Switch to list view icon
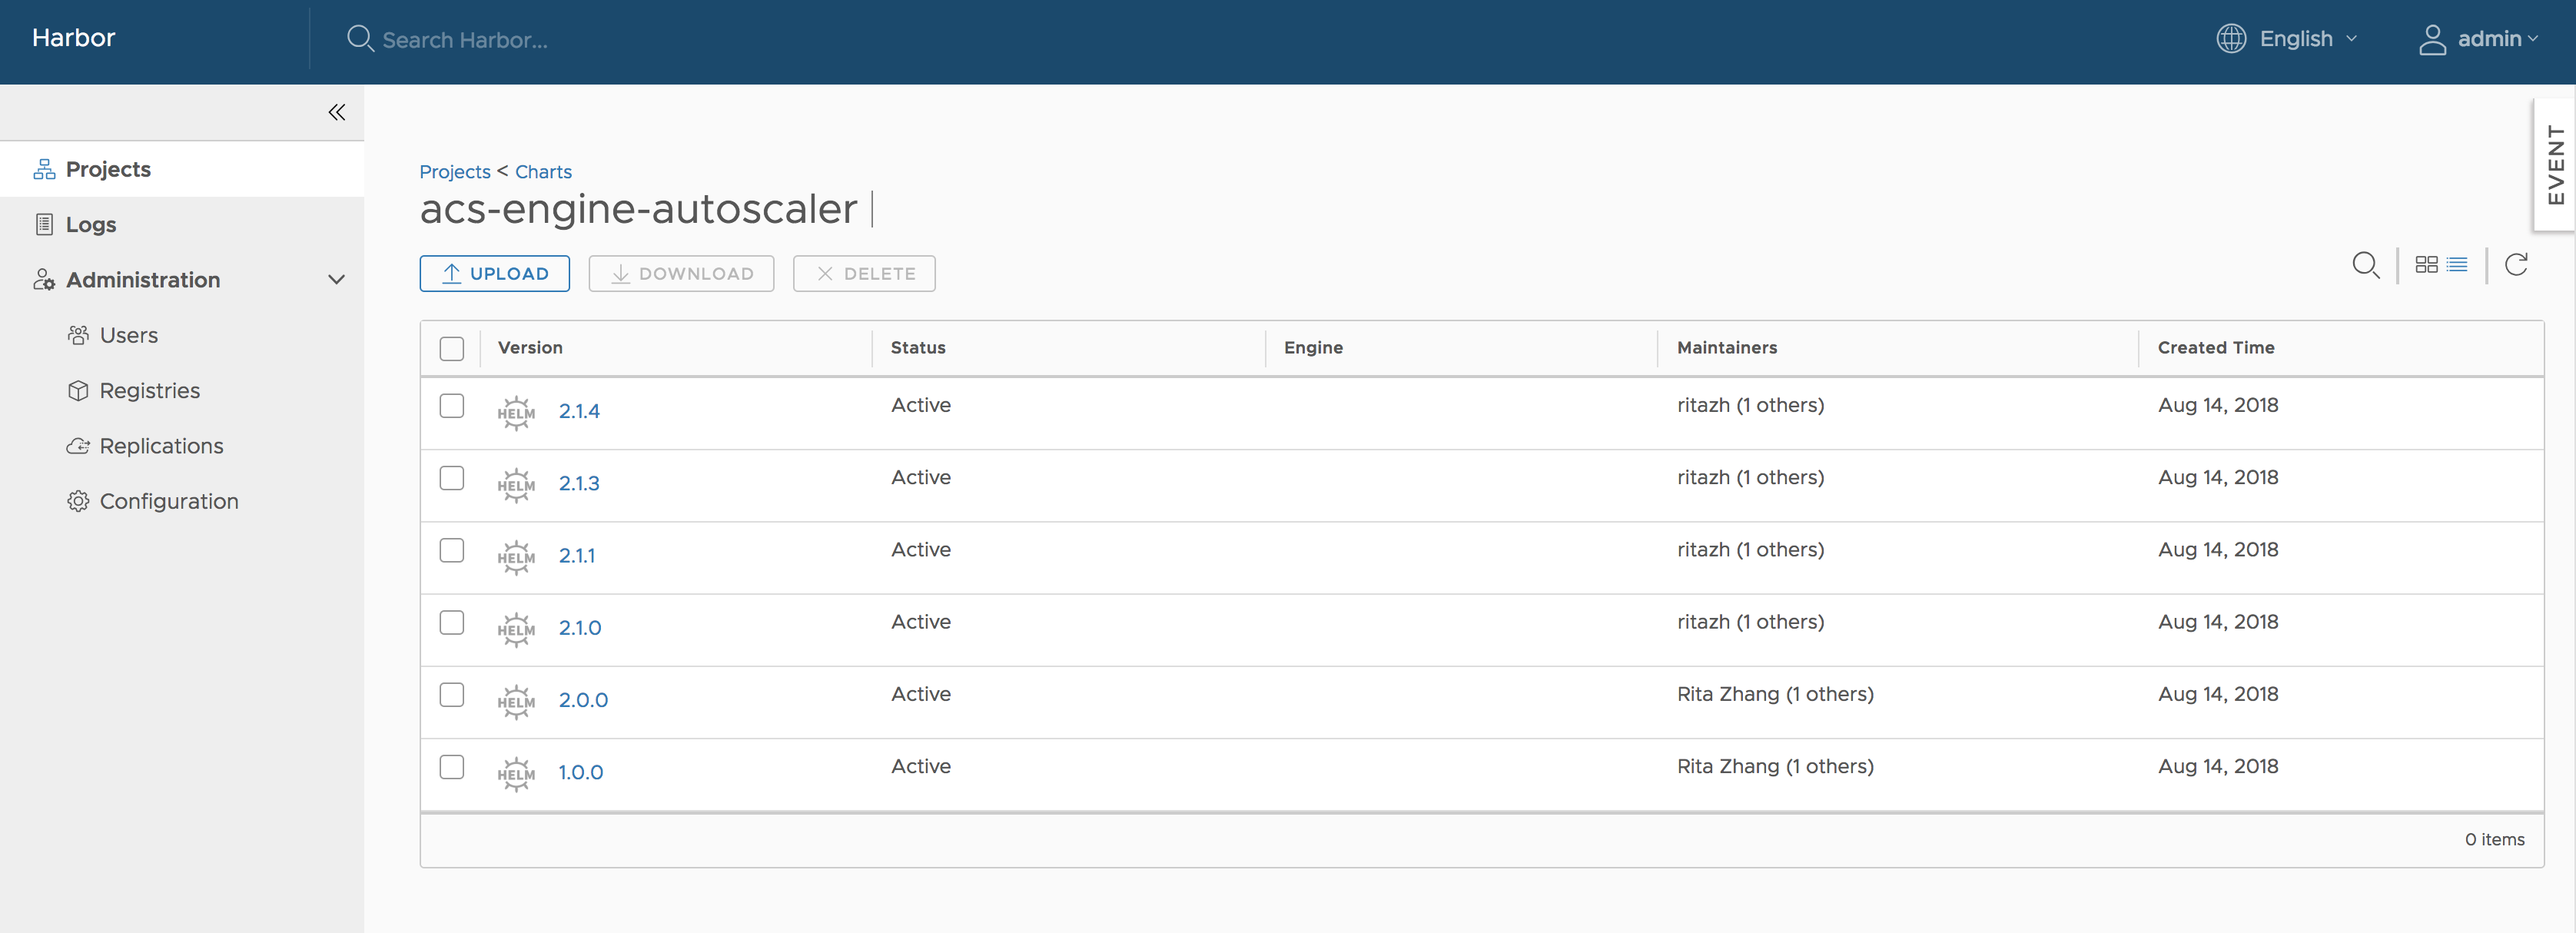The height and width of the screenshot is (933, 2576). pos(2457,265)
